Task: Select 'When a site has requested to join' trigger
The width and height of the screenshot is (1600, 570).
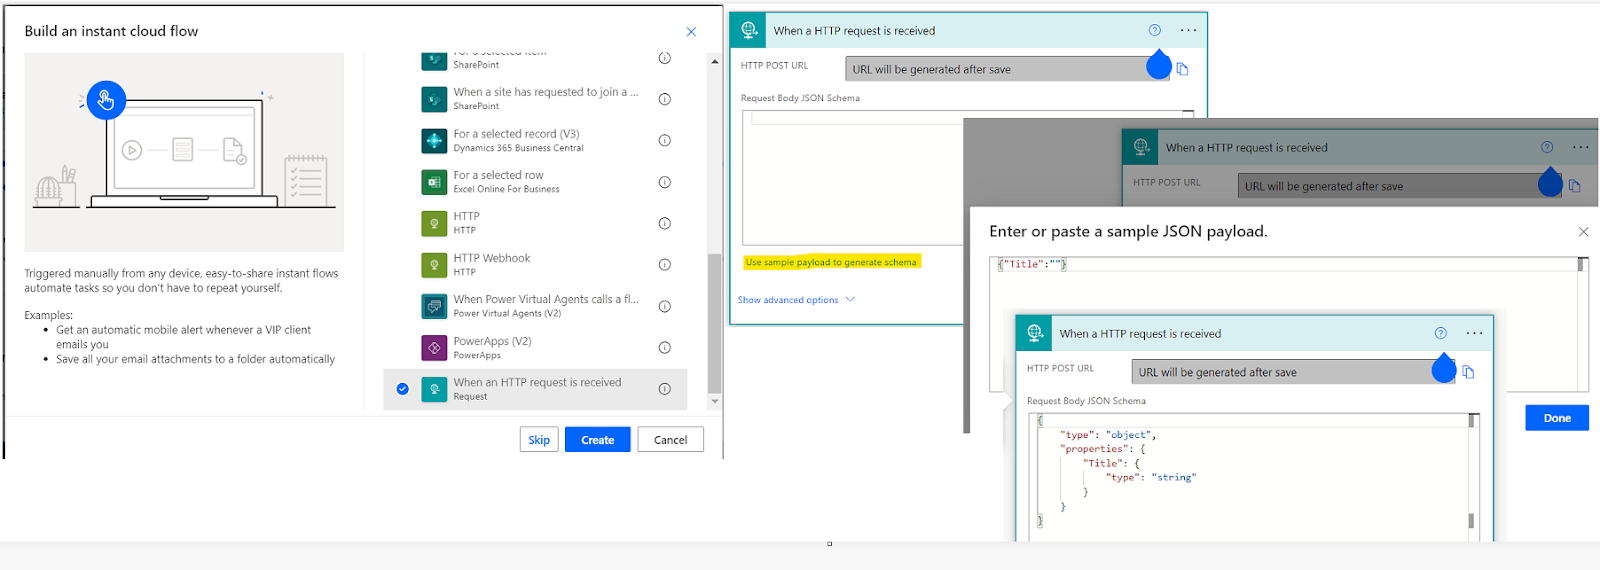Action: click(x=535, y=99)
